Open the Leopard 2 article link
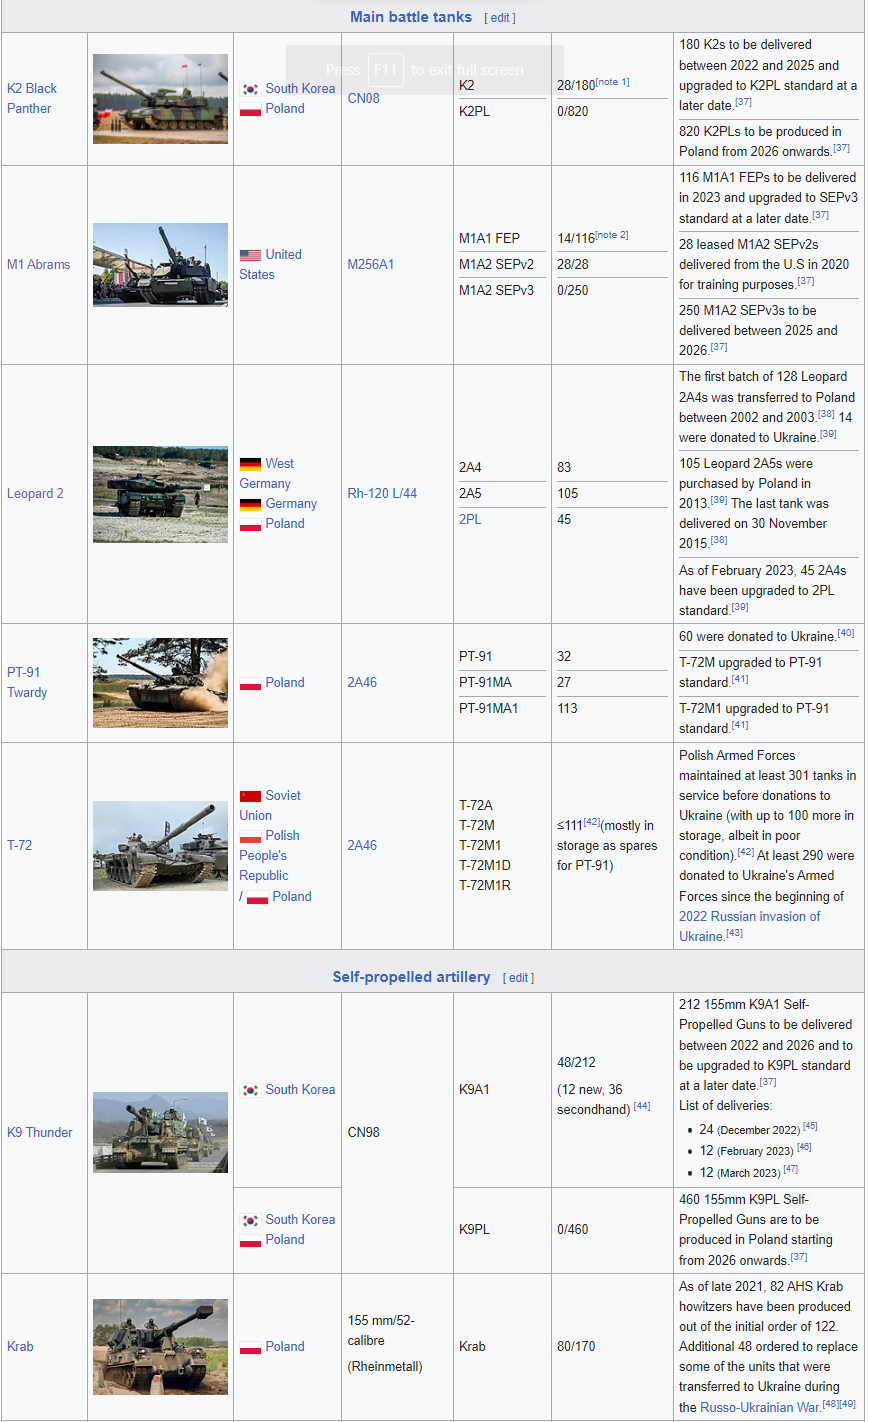The height and width of the screenshot is (1422, 869). (35, 494)
